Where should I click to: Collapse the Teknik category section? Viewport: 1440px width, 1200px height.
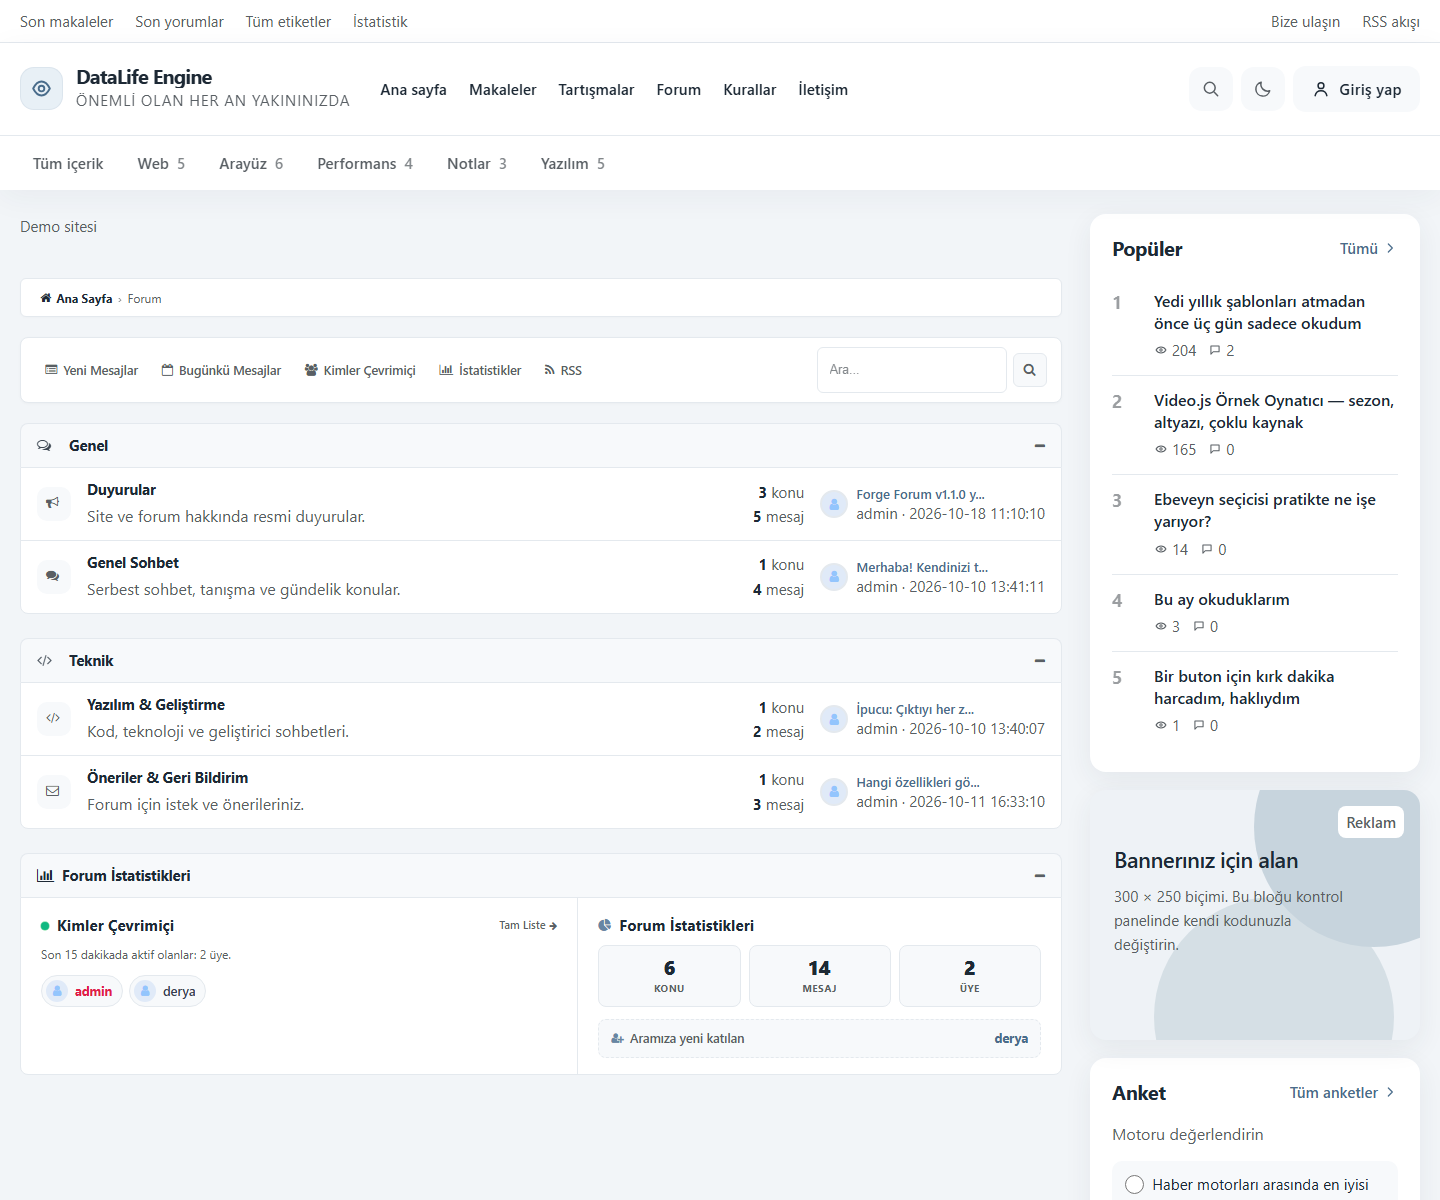coord(1040,661)
